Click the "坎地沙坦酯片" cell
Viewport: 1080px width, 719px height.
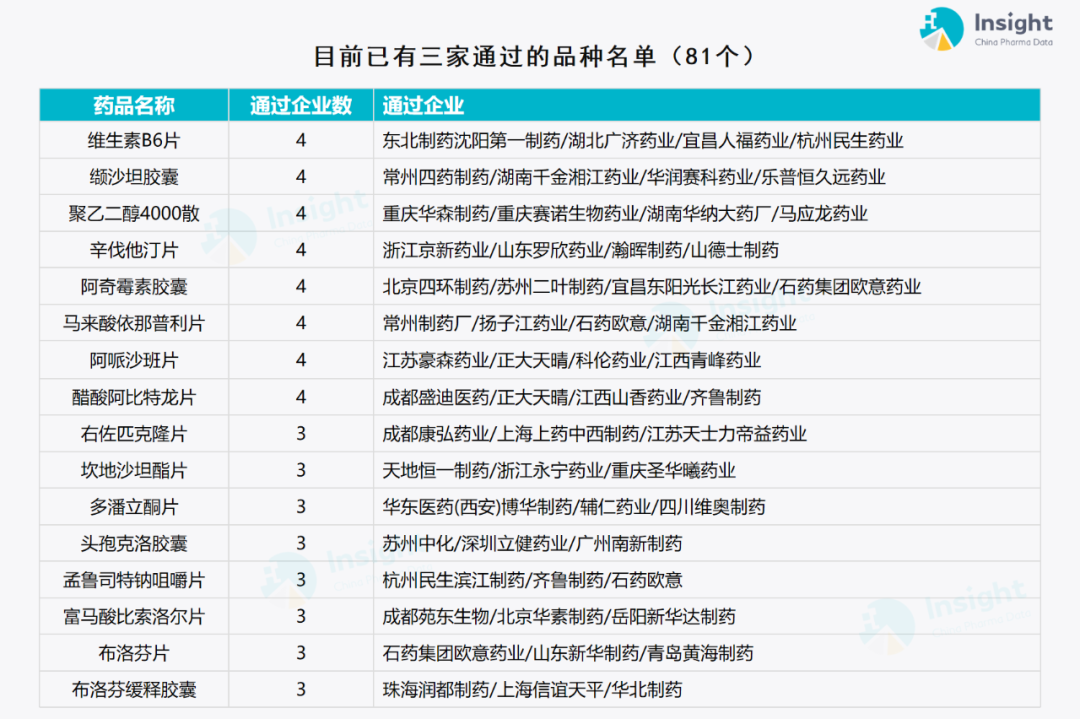click(x=134, y=470)
